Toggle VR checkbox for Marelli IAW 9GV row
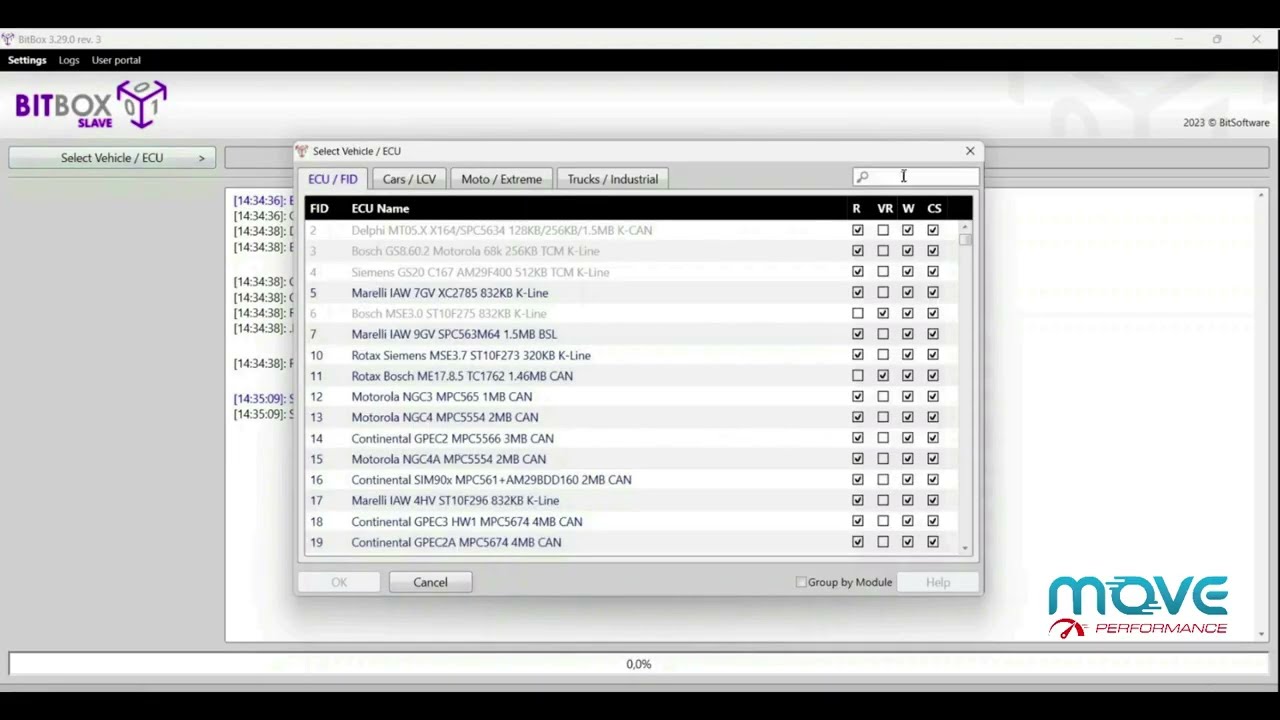Screen dimensions: 1280x720 coord(883,334)
